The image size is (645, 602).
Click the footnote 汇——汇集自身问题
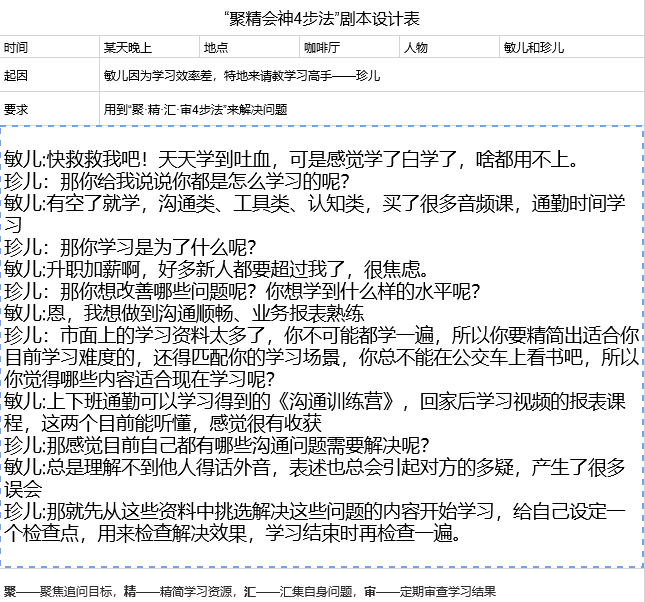[x=298, y=592]
